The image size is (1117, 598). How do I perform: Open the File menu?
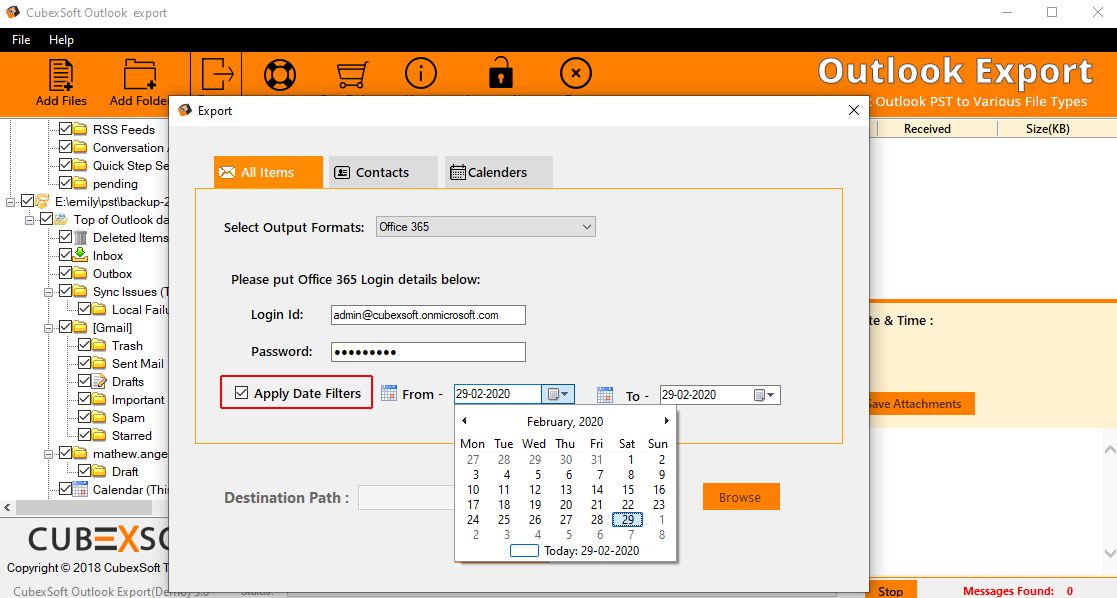click(21, 40)
